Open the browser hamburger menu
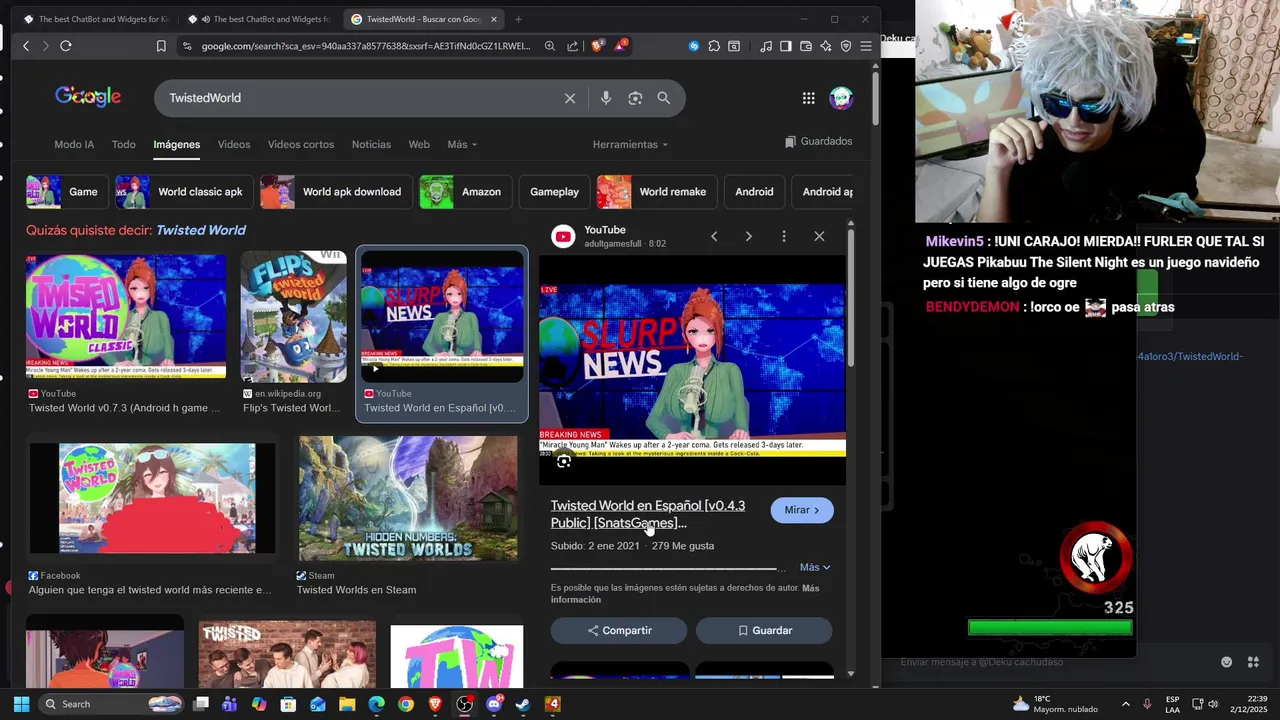 coord(866,46)
